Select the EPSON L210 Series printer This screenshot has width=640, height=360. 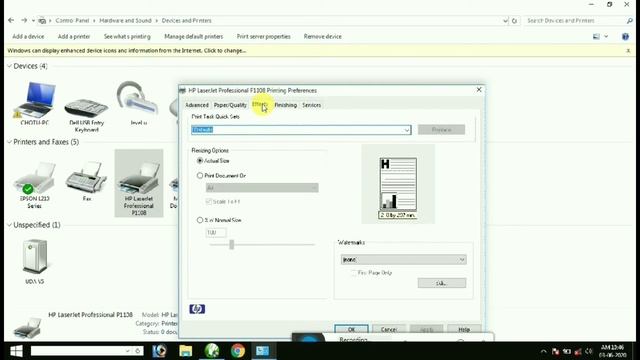click(x=35, y=184)
